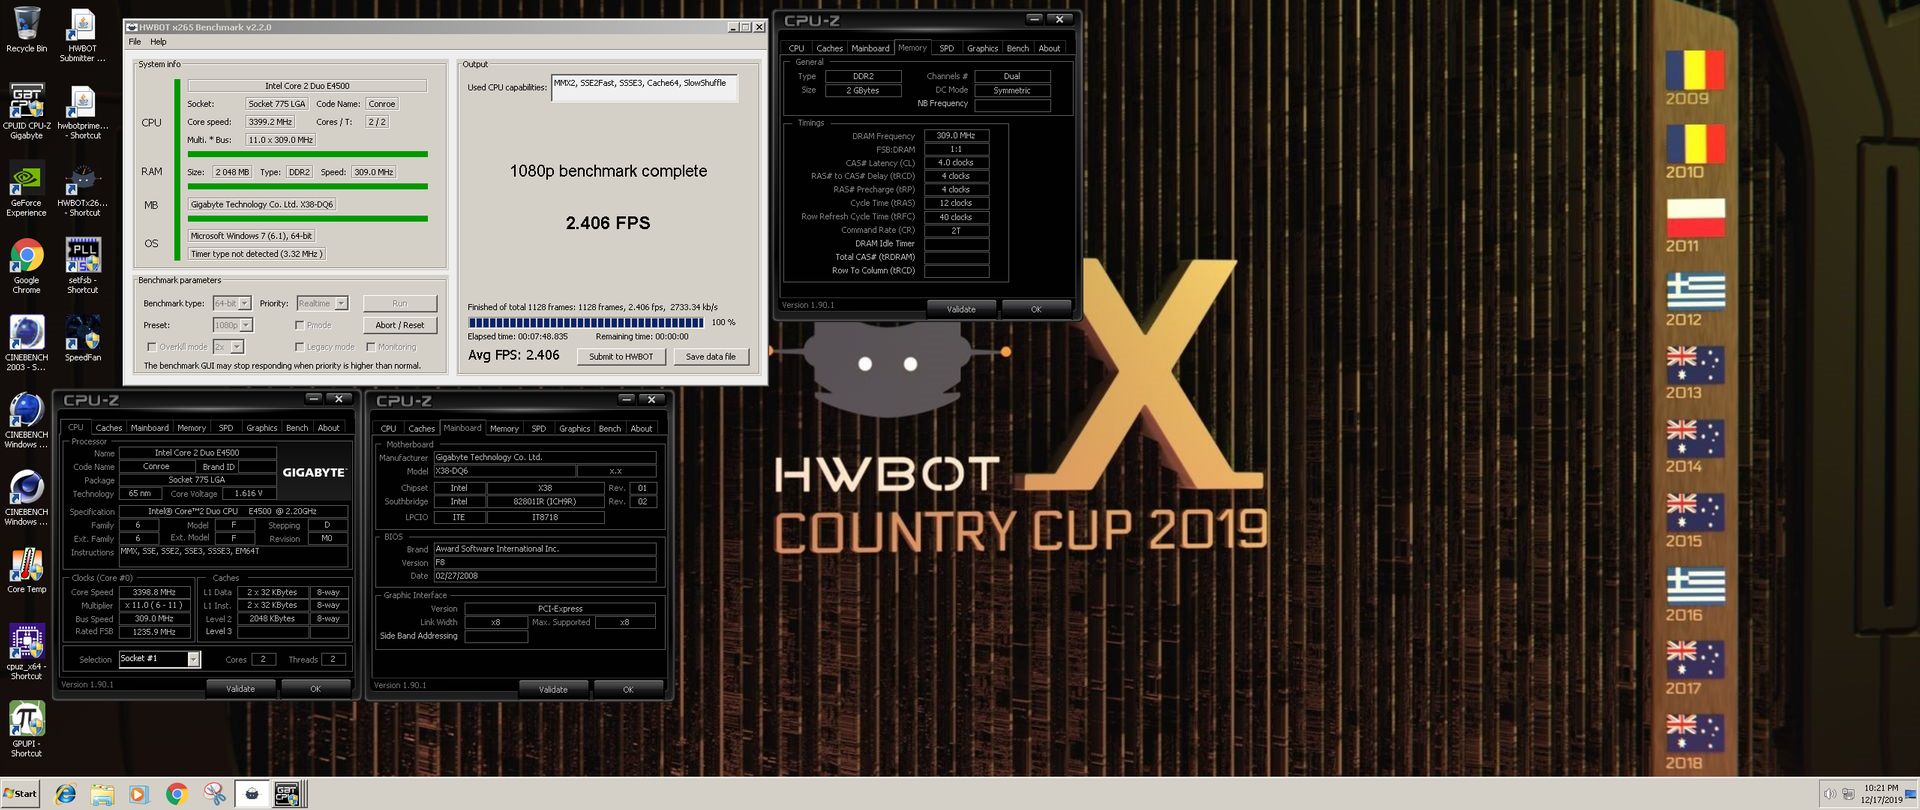The width and height of the screenshot is (1920, 810).
Task: Select Bench tab in Mainboard CPU-Z window
Action: coord(609,429)
